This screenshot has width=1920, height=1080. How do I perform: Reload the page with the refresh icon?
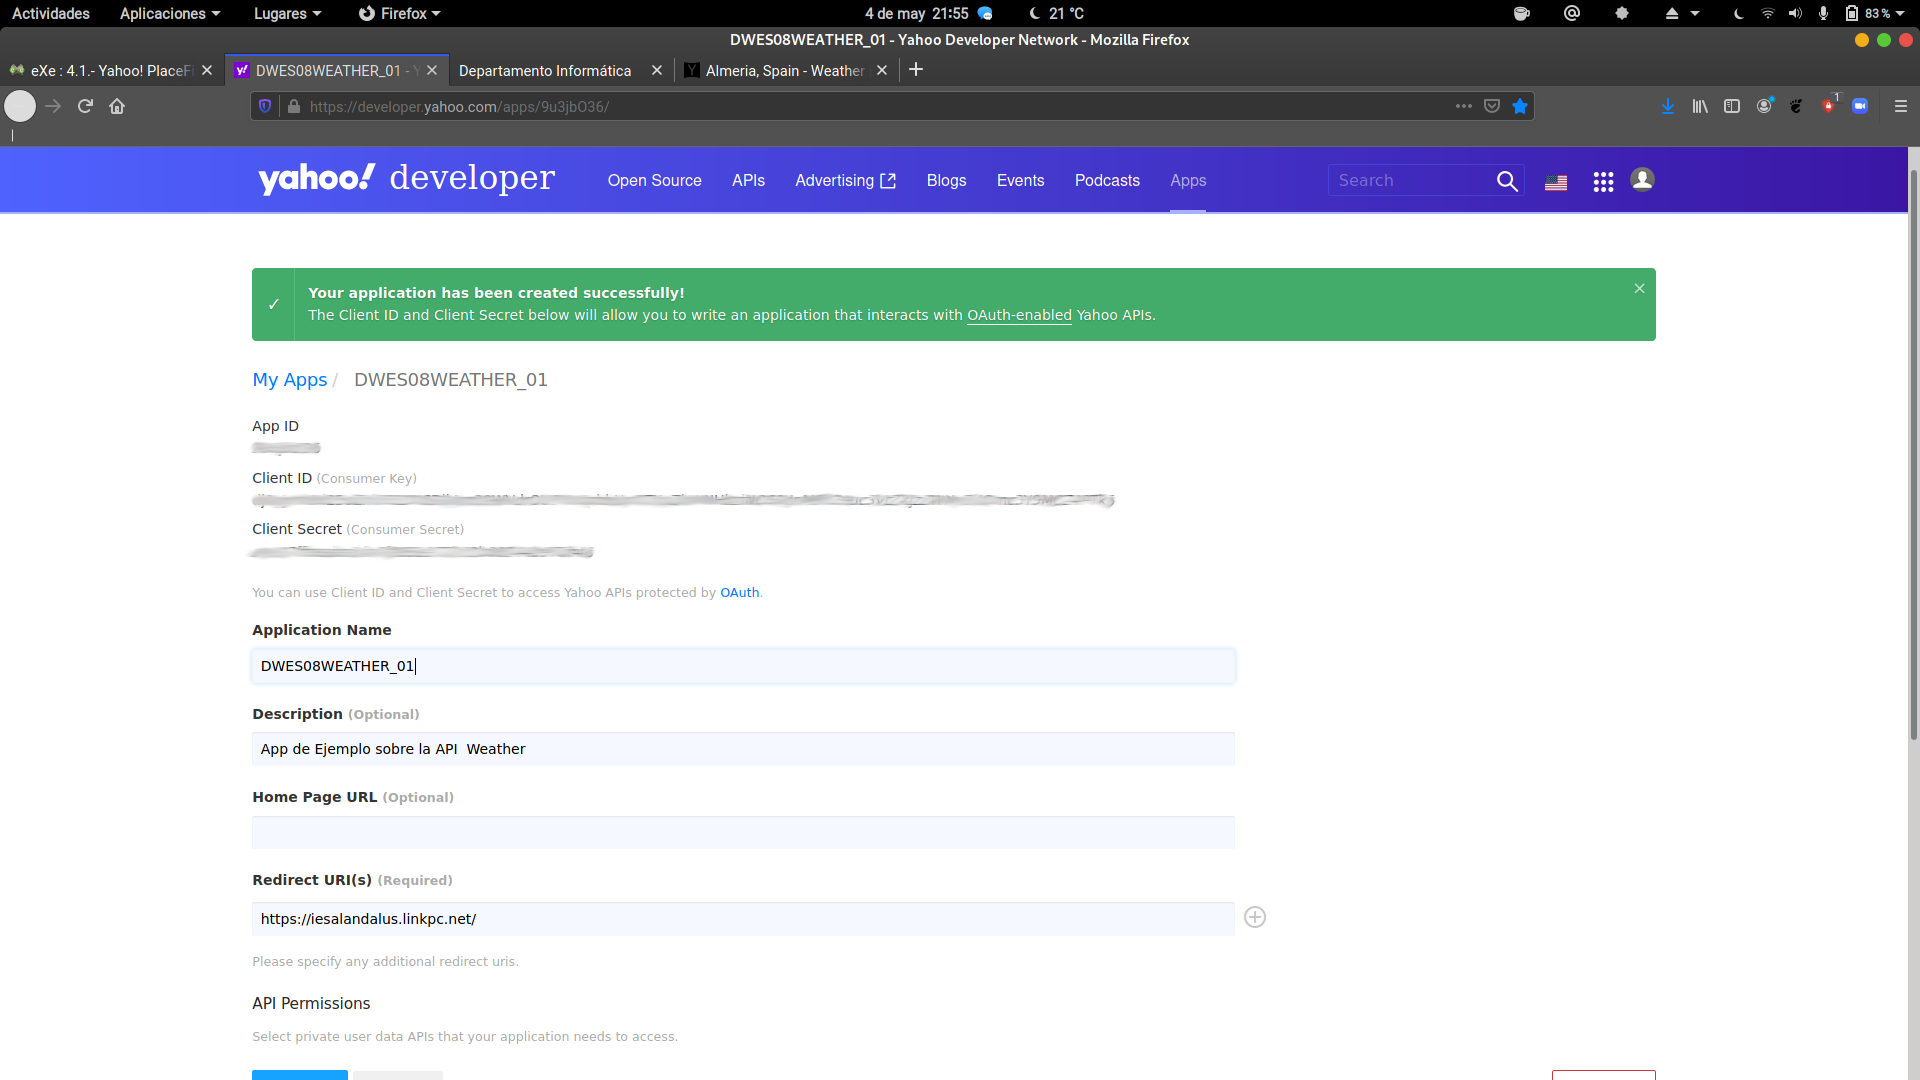coord(85,106)
